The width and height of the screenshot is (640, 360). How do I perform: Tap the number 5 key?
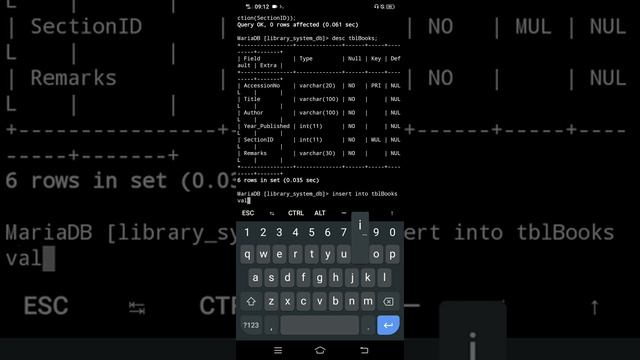[311, 232]
